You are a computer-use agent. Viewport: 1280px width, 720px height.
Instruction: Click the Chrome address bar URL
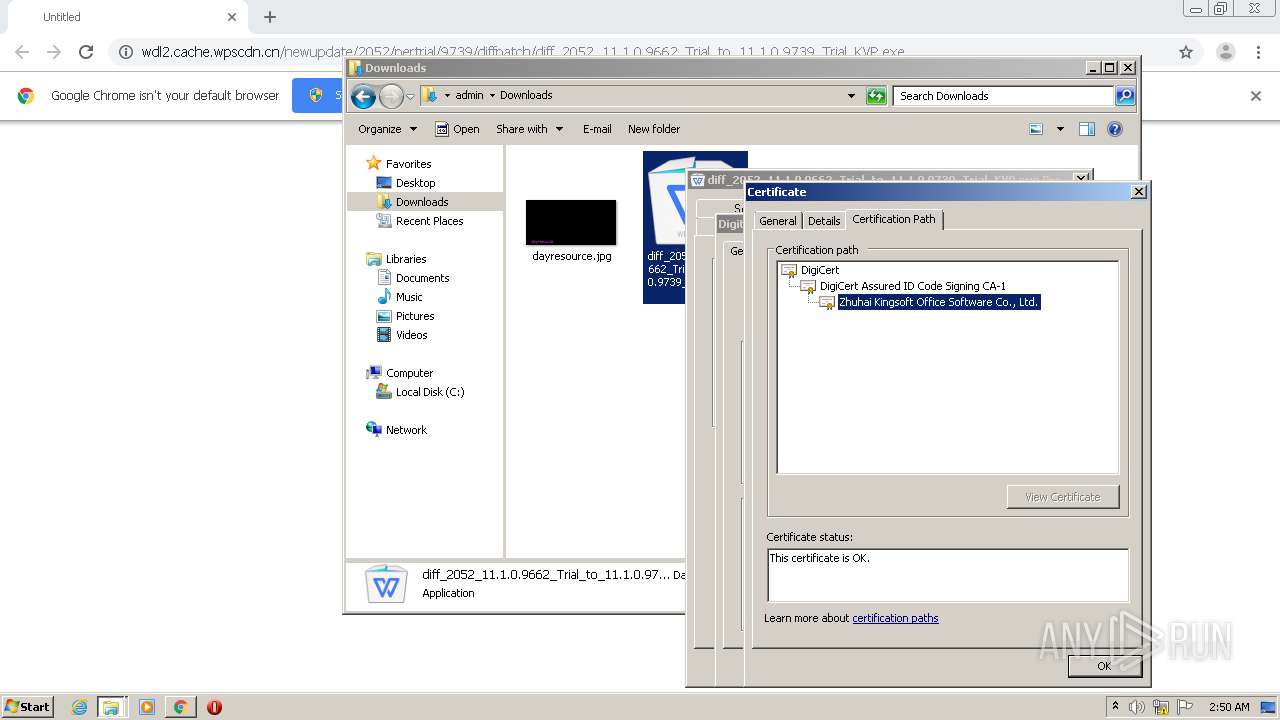tap(523, 52)
